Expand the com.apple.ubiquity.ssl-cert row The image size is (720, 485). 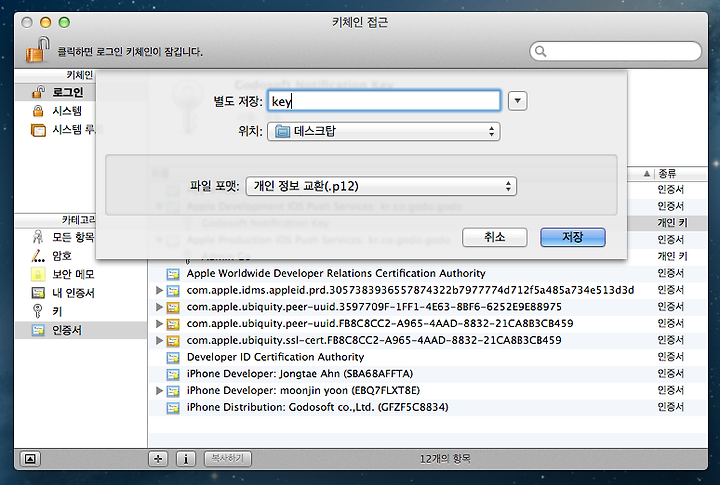click(159, 340)
